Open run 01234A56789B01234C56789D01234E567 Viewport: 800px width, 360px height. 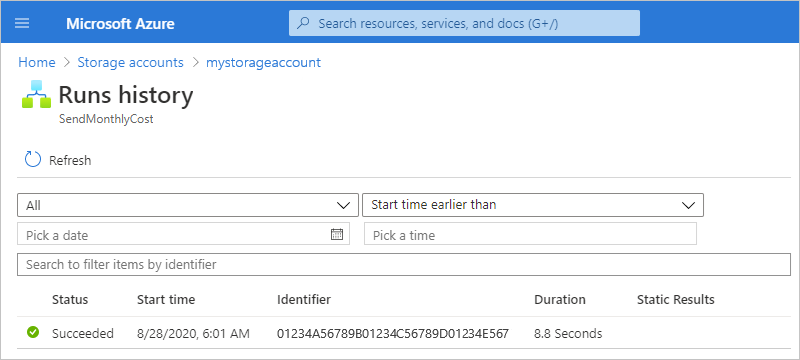[393, 333]
